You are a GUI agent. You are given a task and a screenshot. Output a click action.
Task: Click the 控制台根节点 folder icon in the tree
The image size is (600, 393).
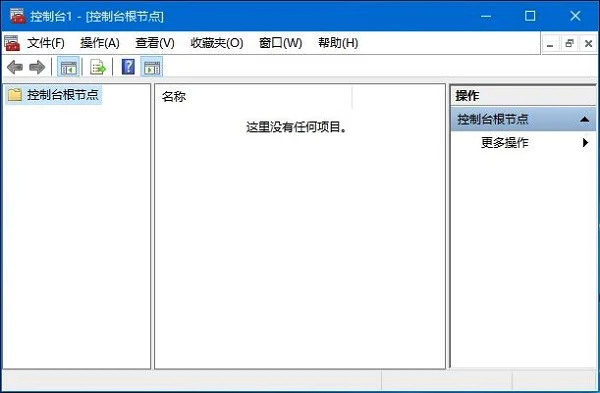(15, 95)
